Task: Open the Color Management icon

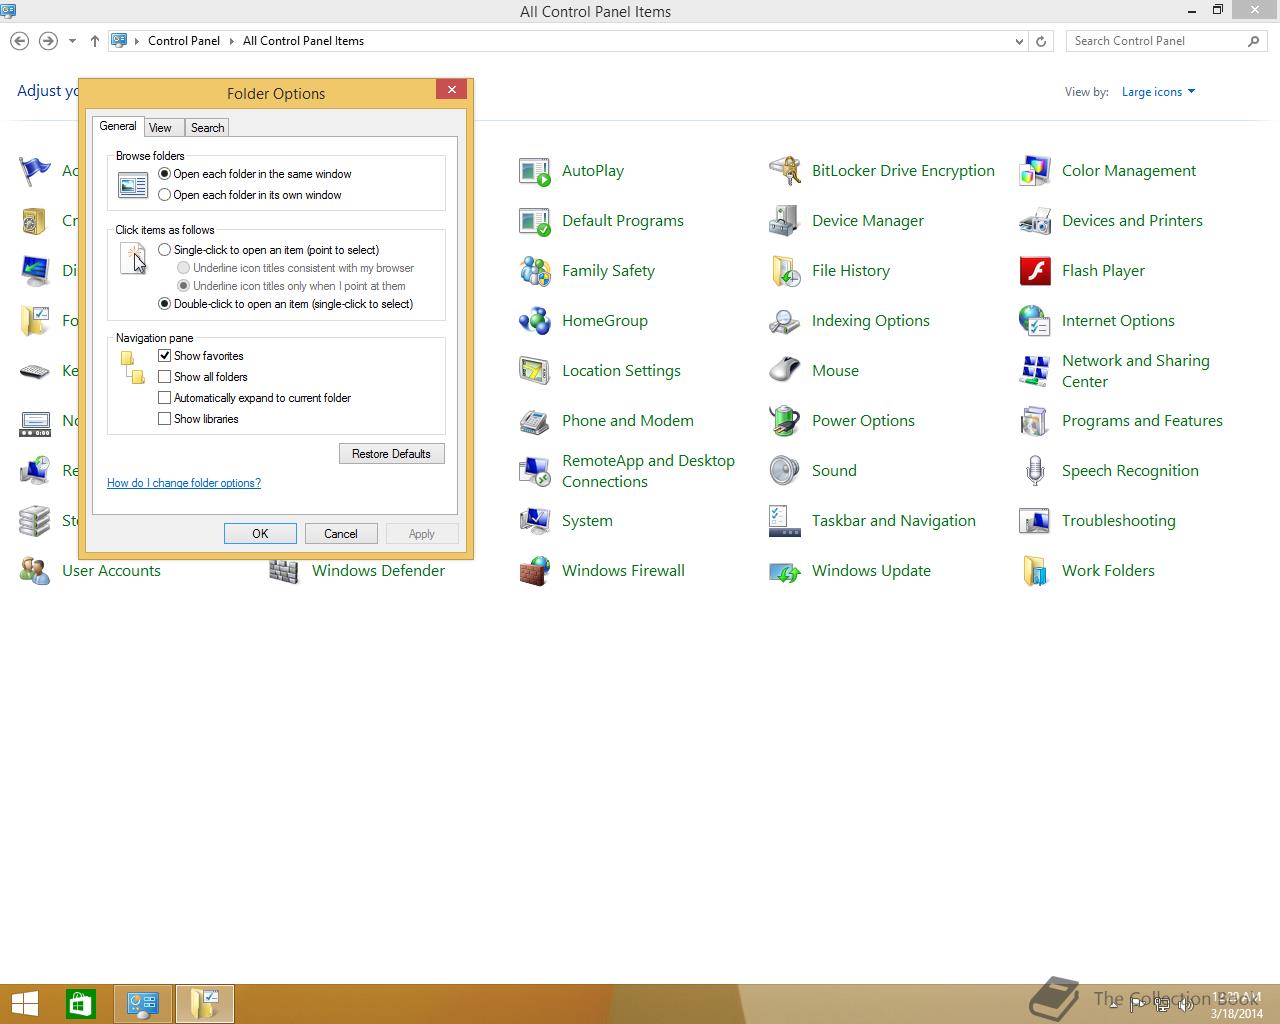Action: (1035, 171)
